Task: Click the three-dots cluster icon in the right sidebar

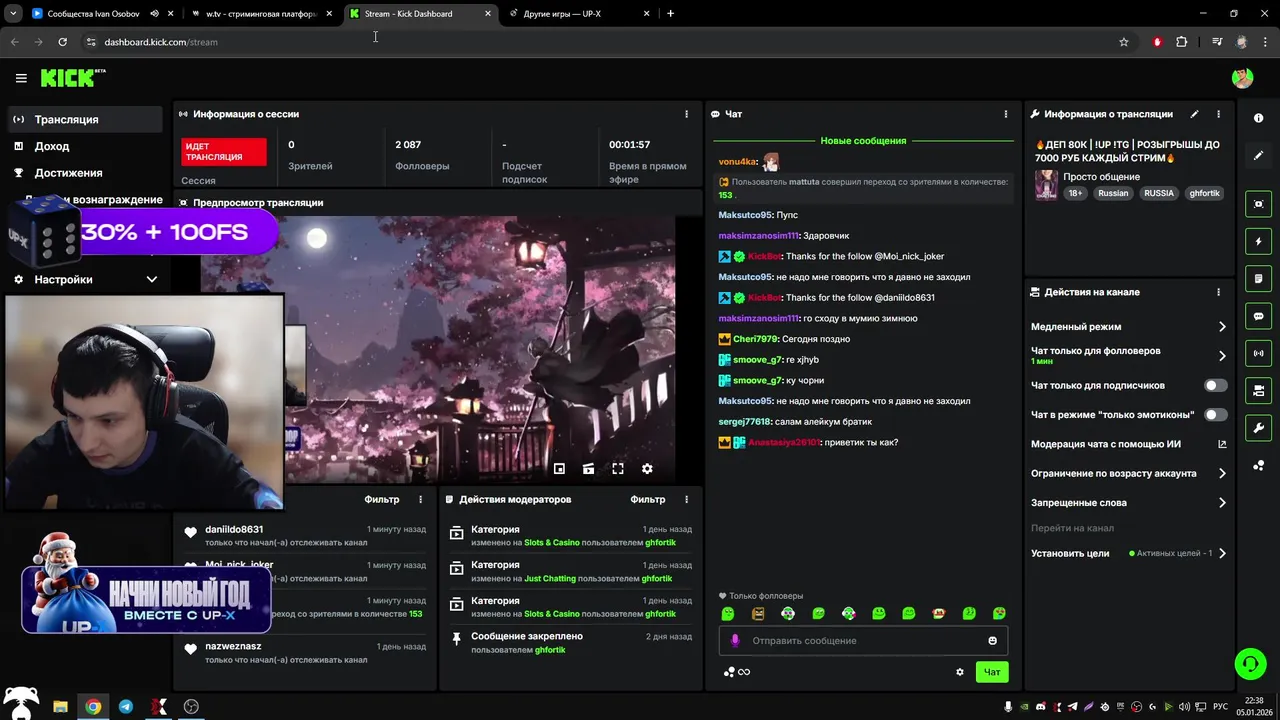Action: [1258, 465]
